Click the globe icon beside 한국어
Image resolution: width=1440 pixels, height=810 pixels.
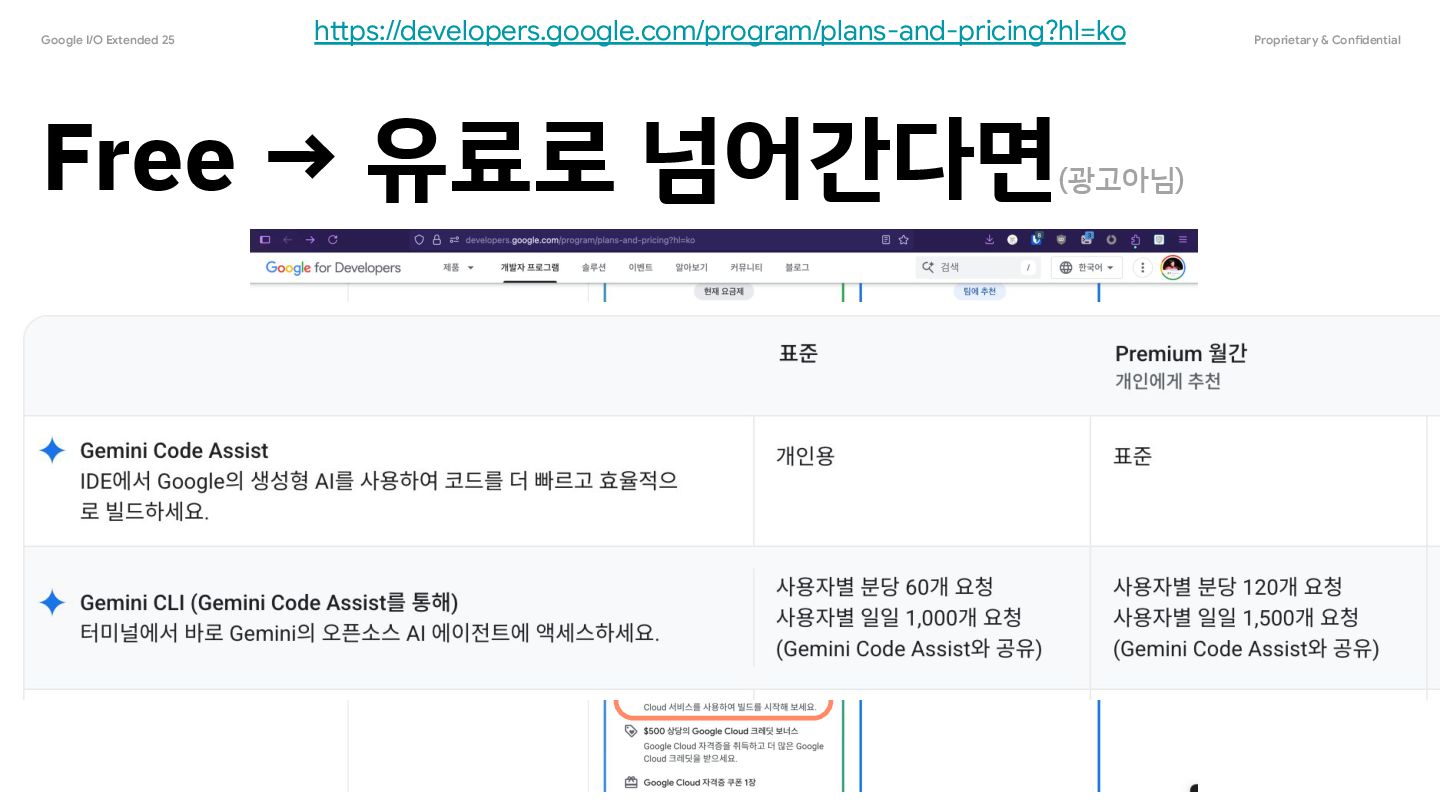click(1066, 268)
